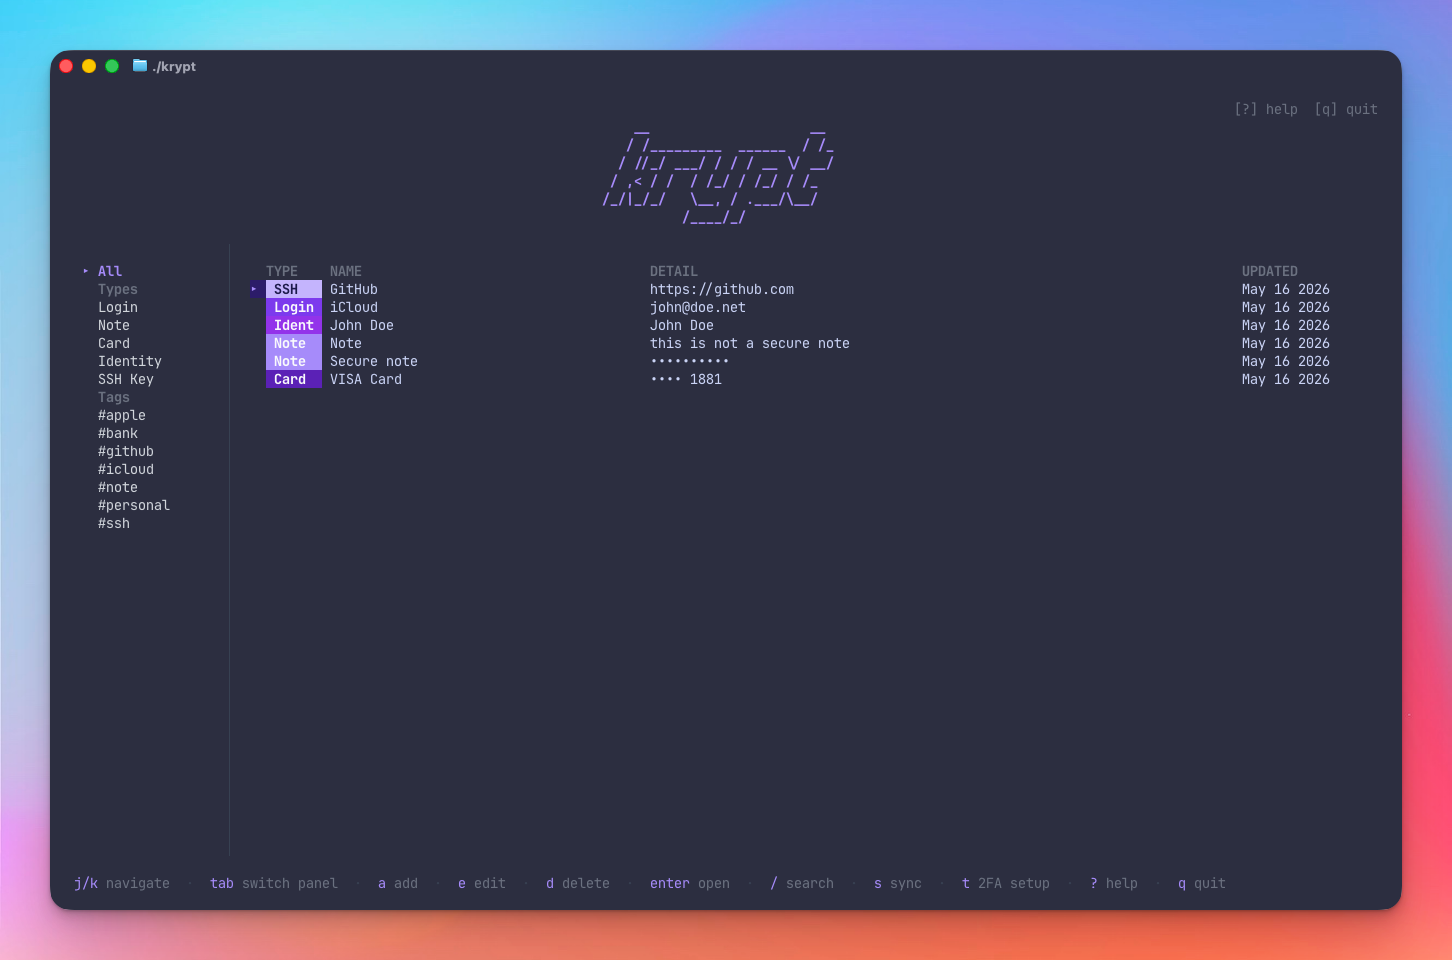
Task: Filter entries by Identity type
Action: coord(130,361)
